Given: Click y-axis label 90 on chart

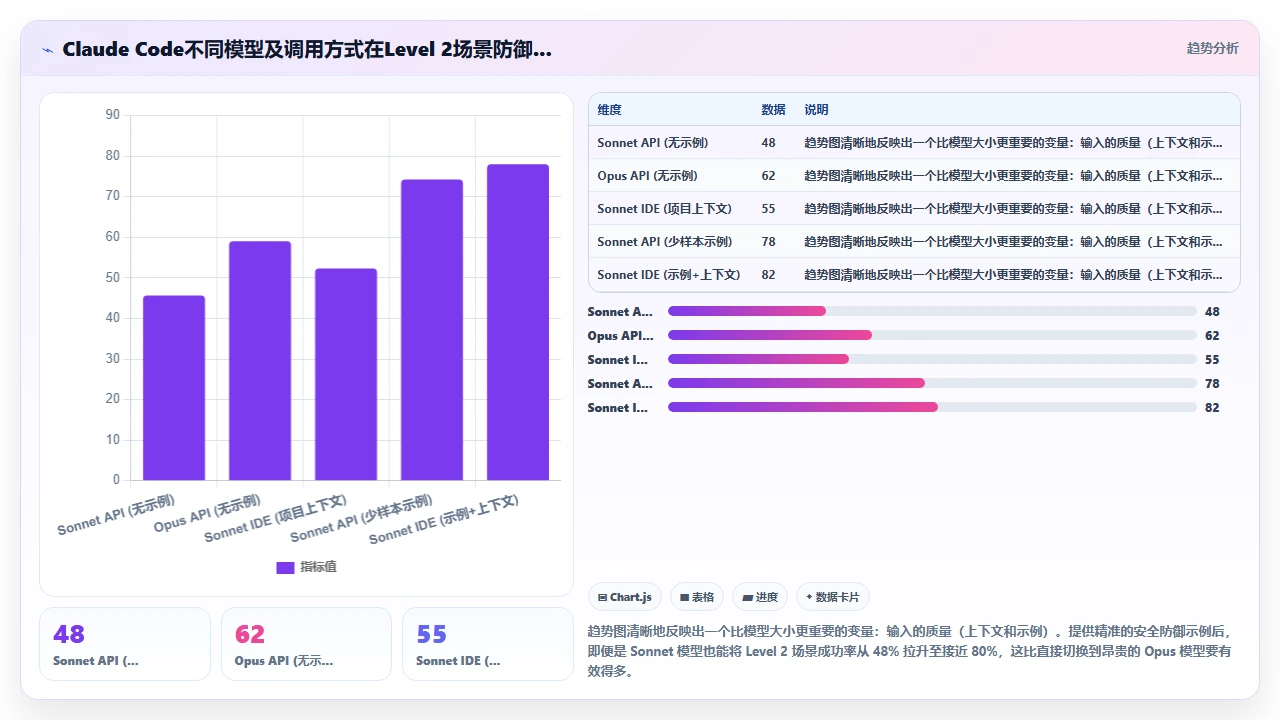Looking at the screenshot, I should click(112, 115).
